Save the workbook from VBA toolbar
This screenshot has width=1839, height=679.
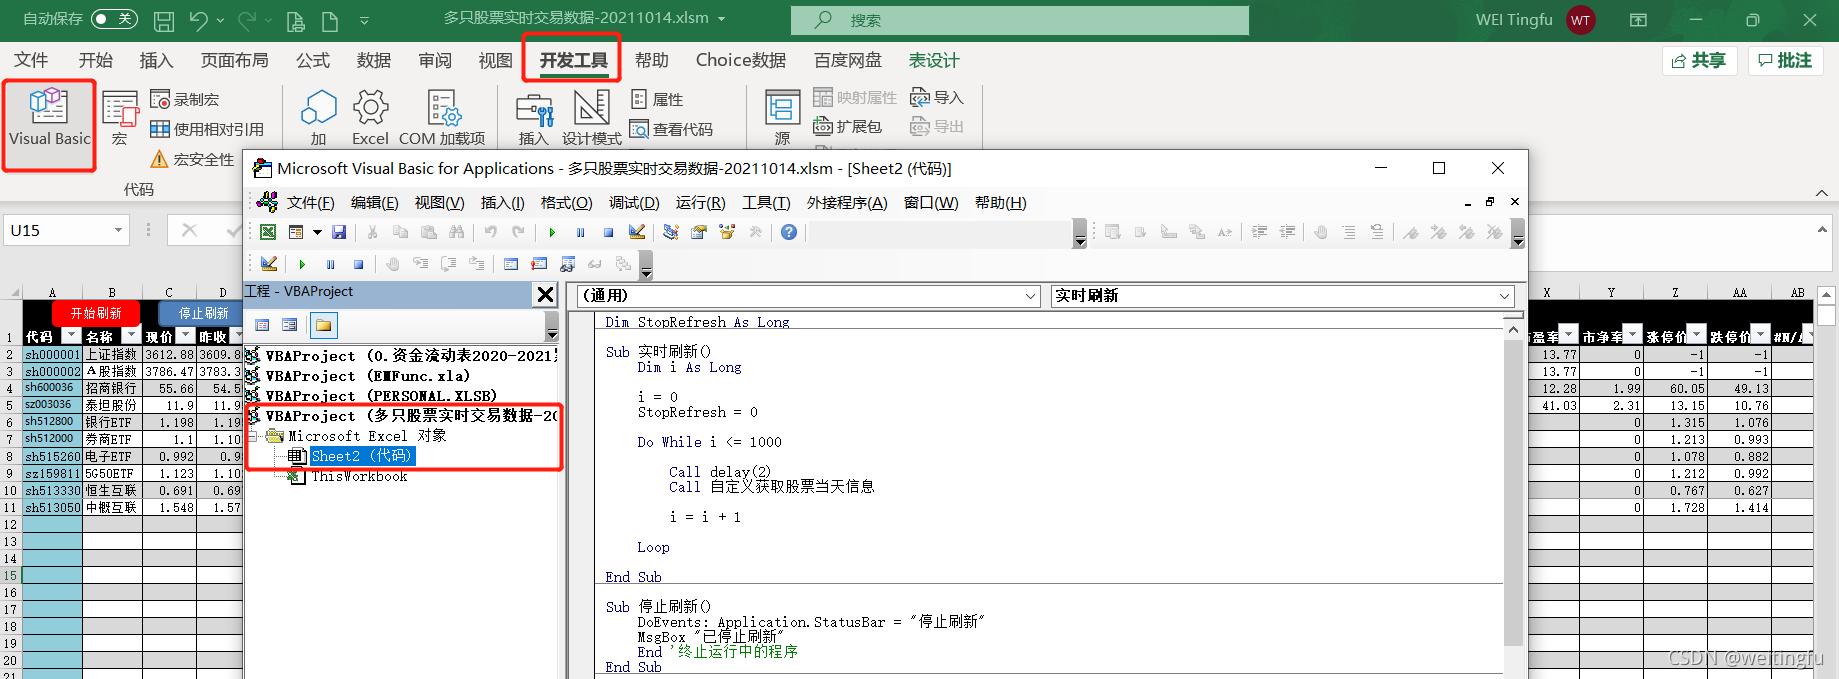point(339,232)
